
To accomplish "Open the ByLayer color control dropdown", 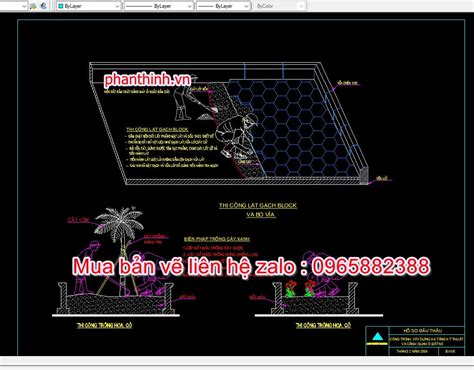I will pyautogui.click(x=88, y=6).
